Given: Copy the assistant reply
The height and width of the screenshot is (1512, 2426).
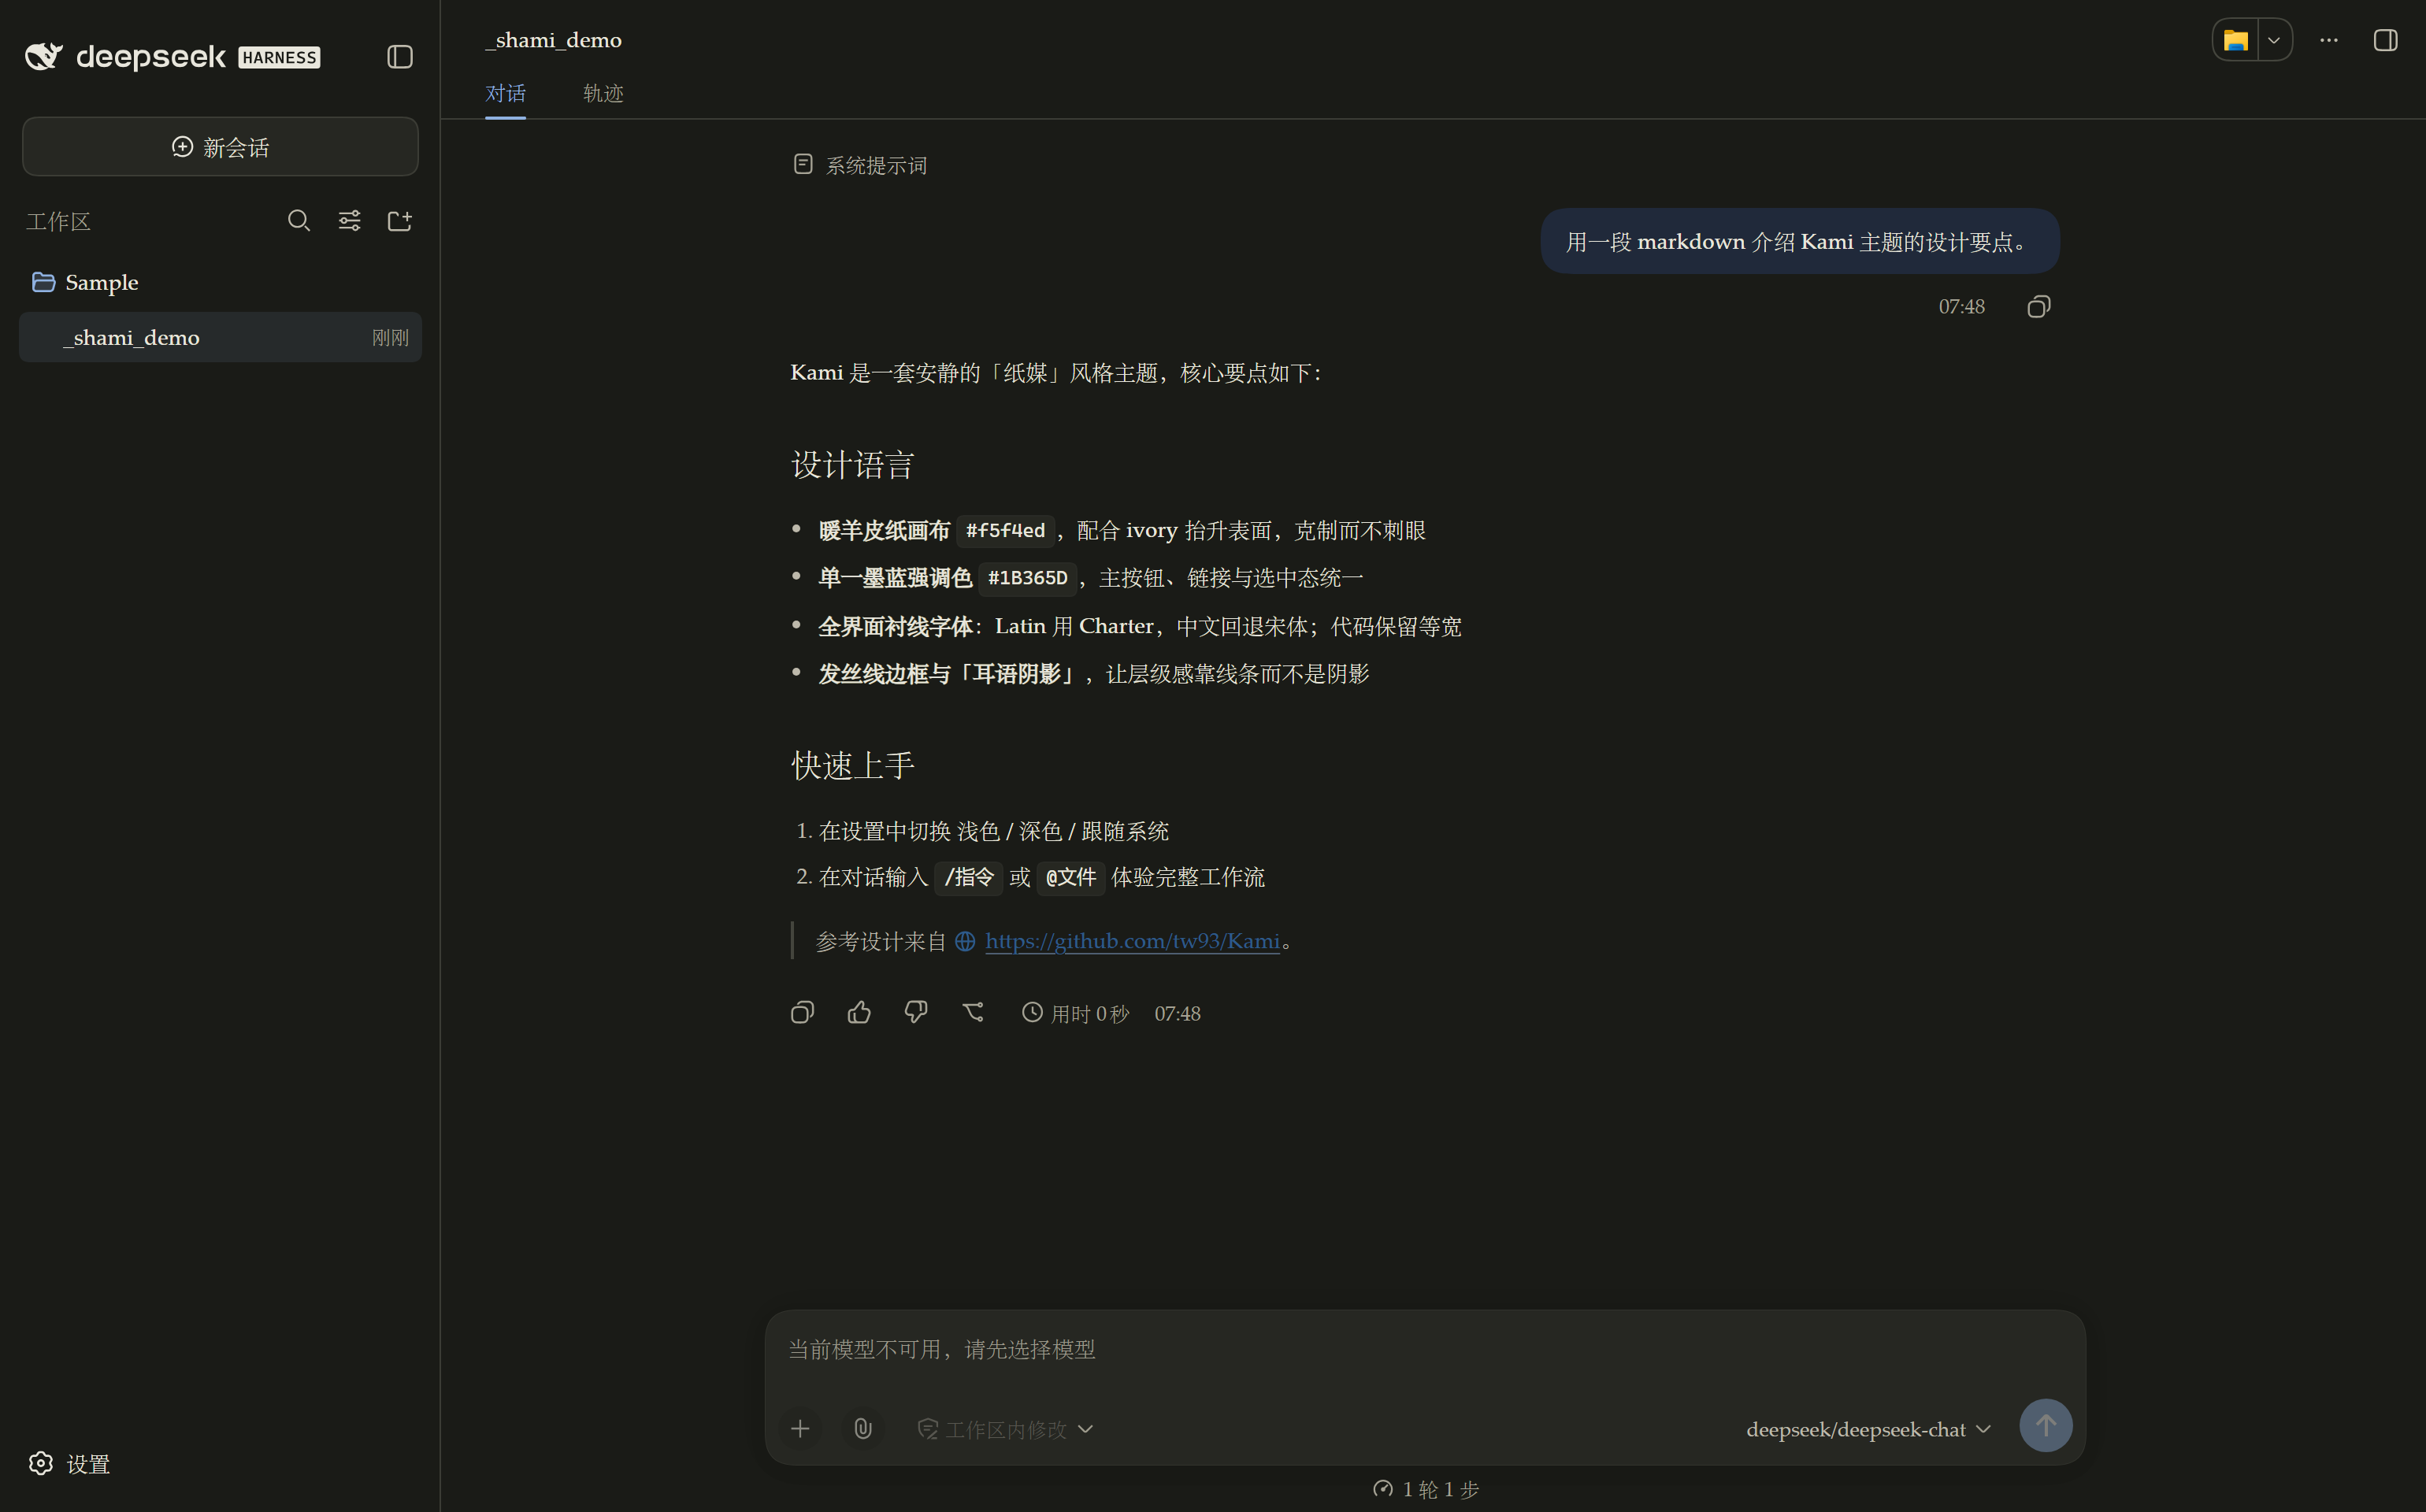Looking at the screenshot, I should click(802, 1013).
